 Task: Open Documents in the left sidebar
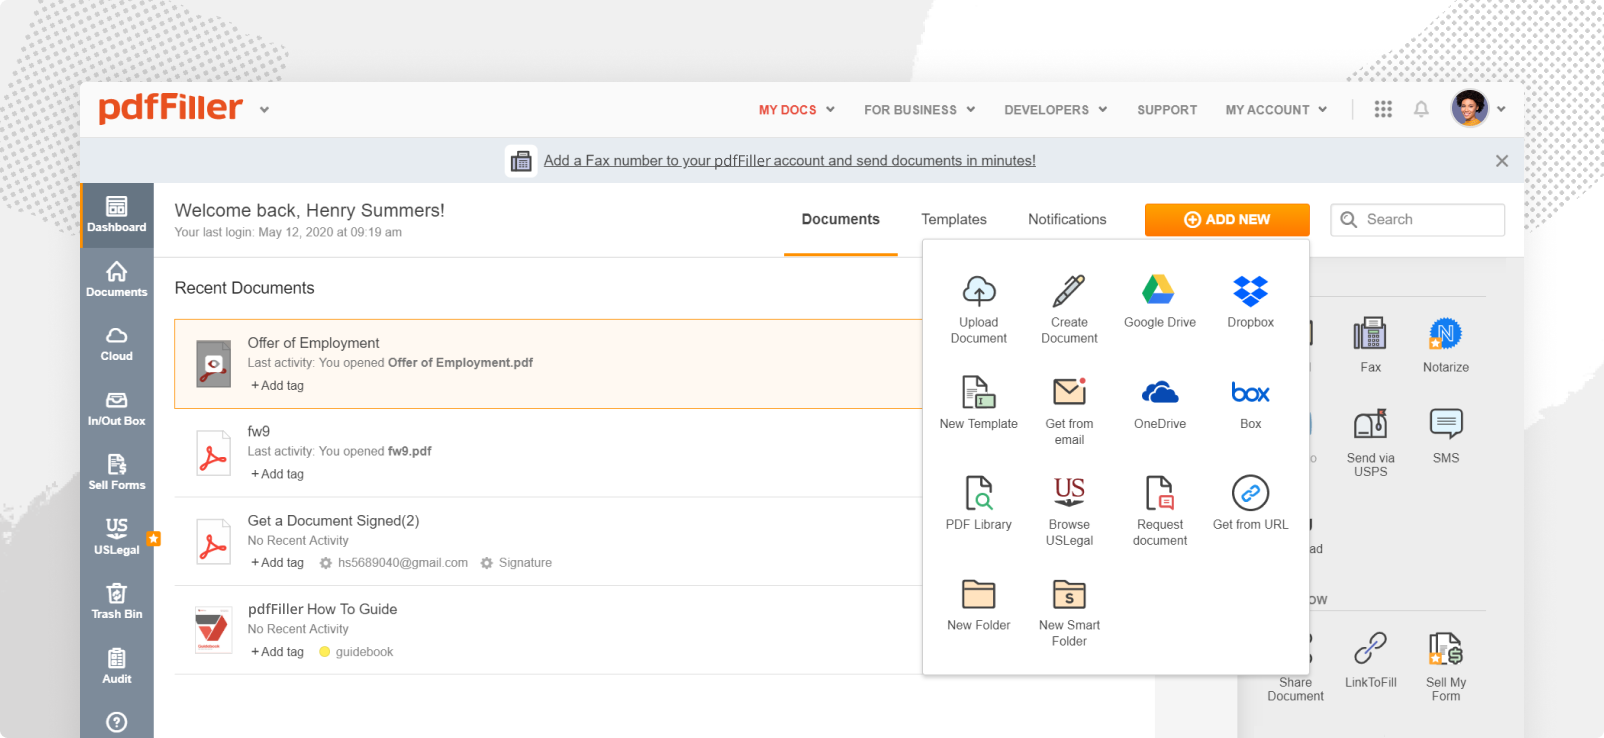(x=117, y=279)
